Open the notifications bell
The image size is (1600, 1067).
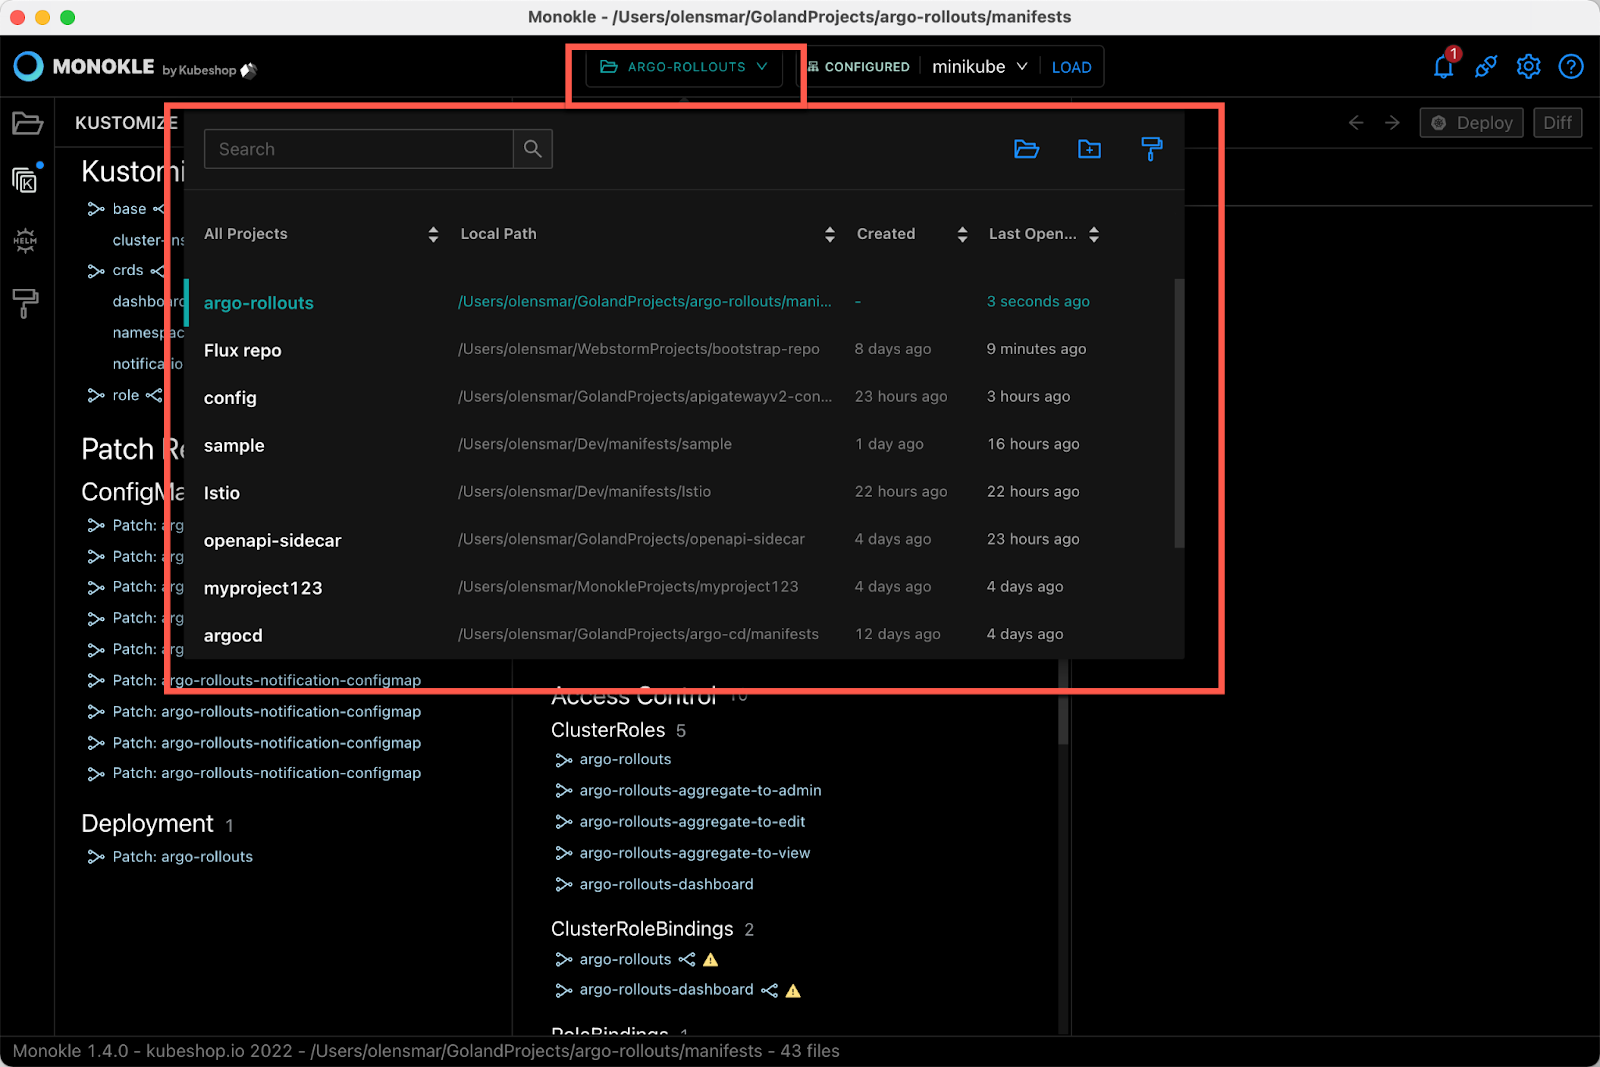pos(1443,67)
